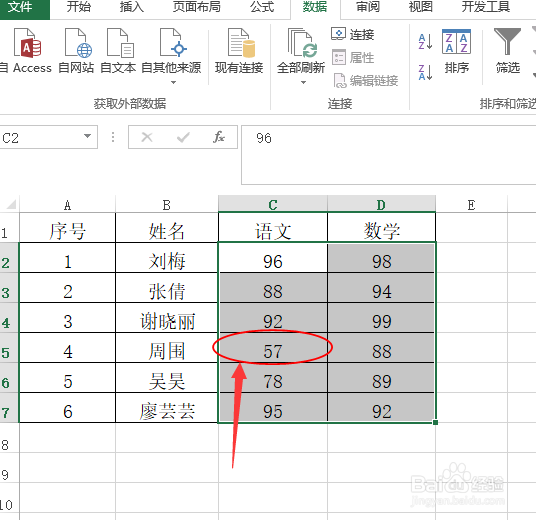Select the cell with name 周围
Image resolution: width=536 pixels, height=520 pixels.
point(167,348)
